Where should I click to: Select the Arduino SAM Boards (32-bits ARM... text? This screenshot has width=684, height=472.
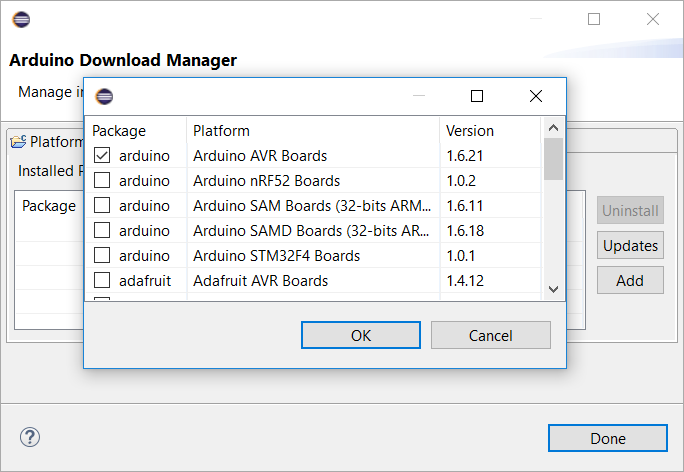312,205
